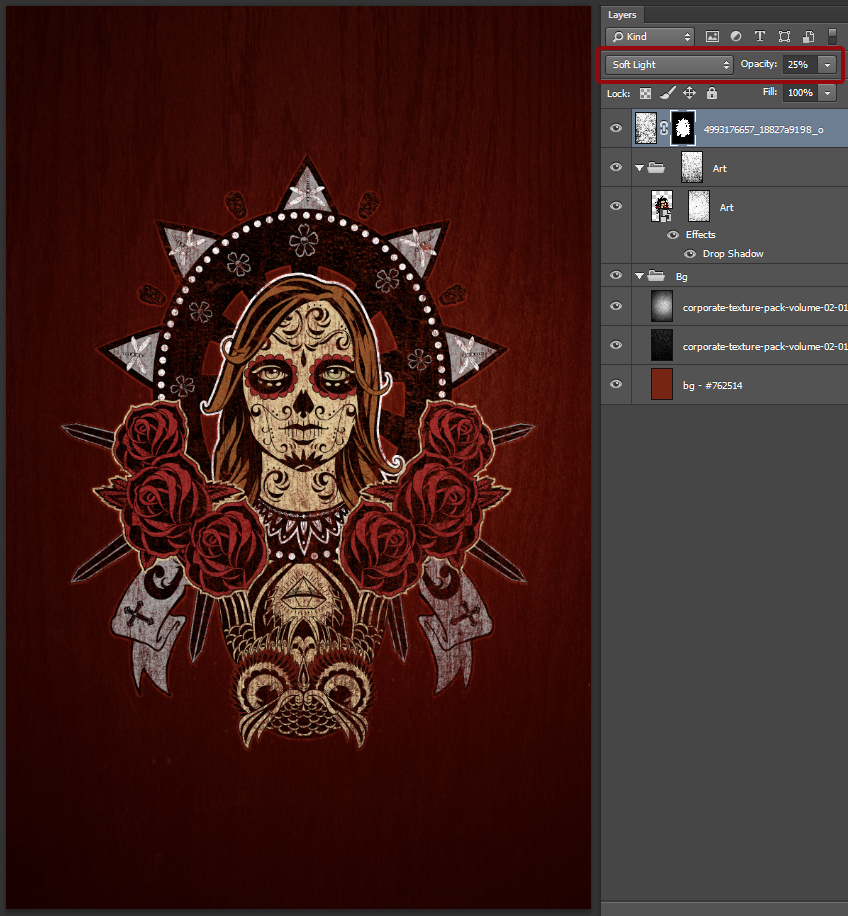This screenshot has height=916, width=848.
Task: Select the Bg group name
Action: 682,276
